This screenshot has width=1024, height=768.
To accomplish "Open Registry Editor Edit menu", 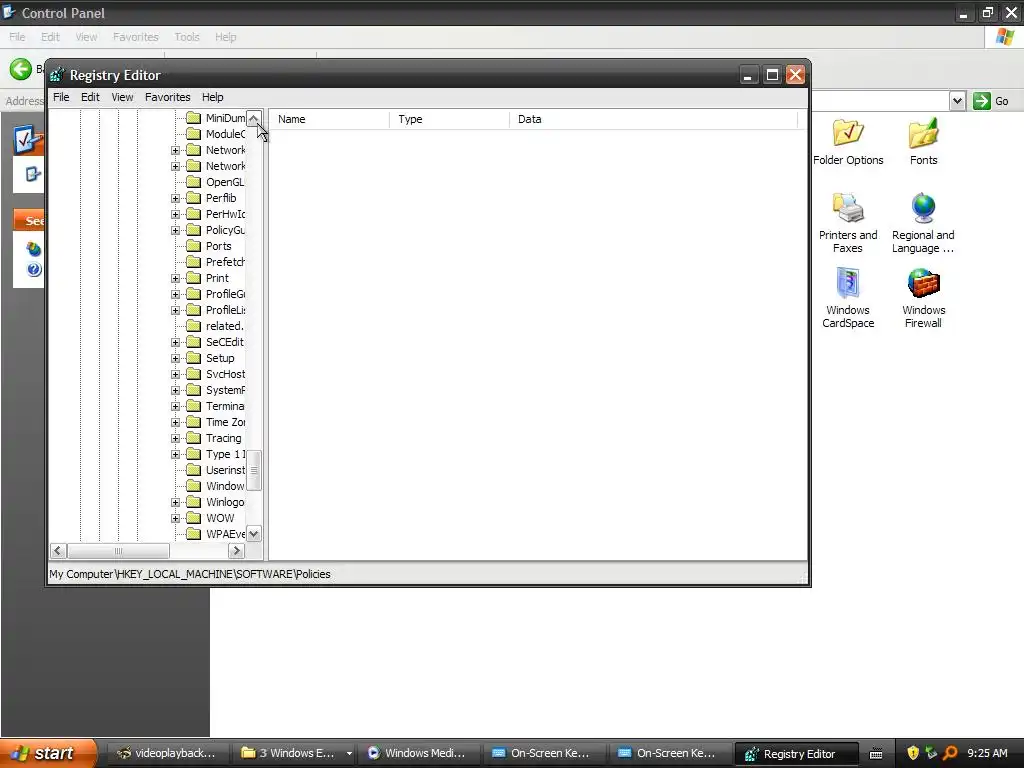I will pos(90,97).
